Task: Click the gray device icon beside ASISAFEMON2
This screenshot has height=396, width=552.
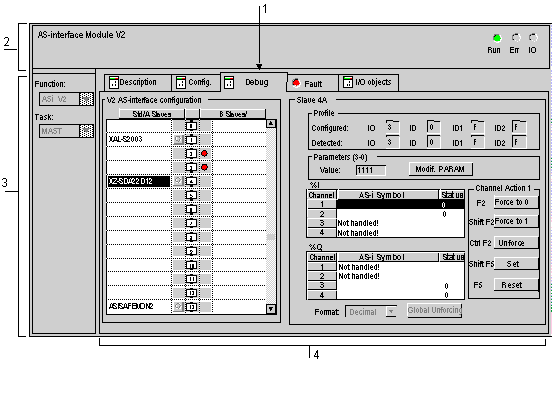Action: pyautogui.click(x=178, y=307)
